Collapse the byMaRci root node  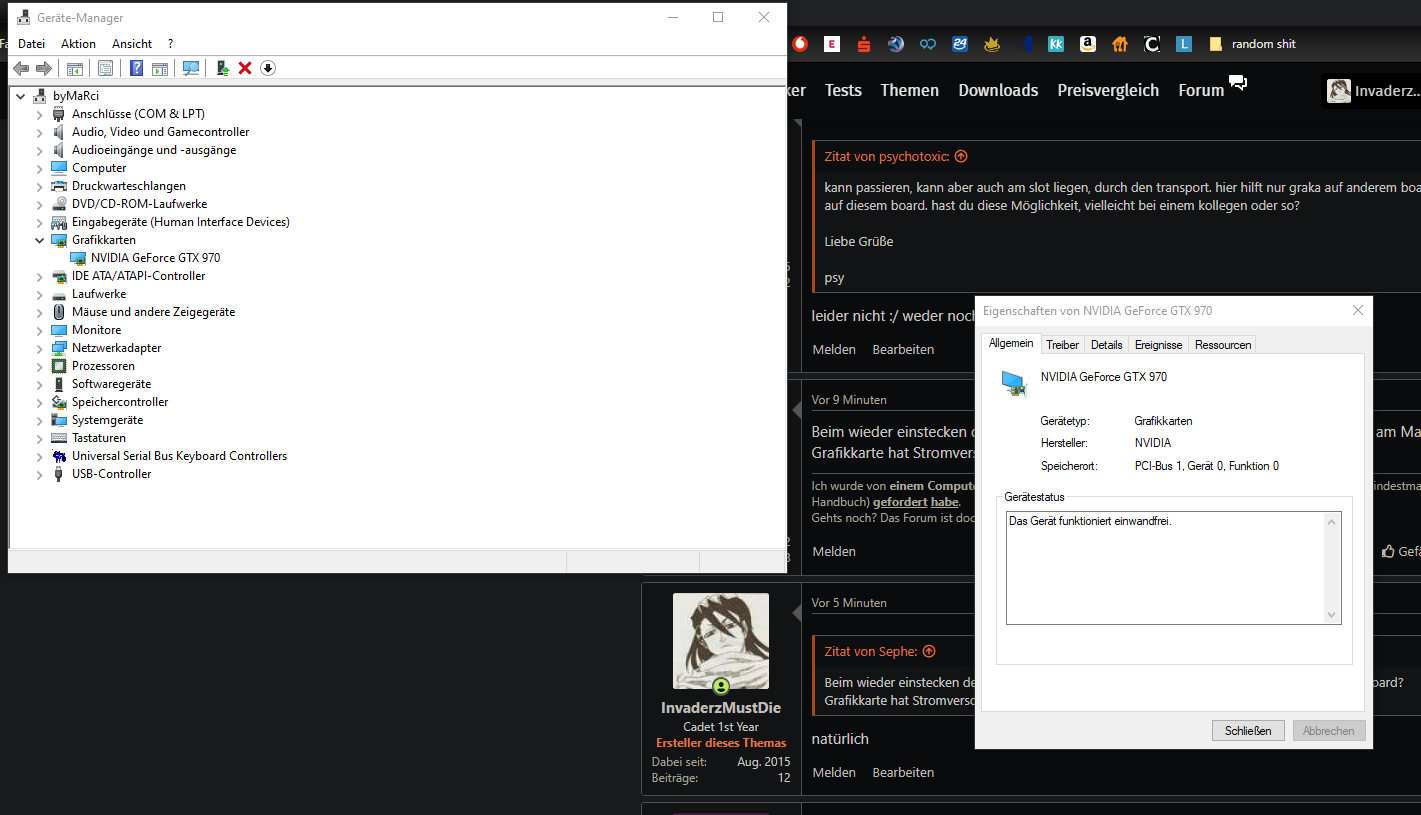pos(21,96)
